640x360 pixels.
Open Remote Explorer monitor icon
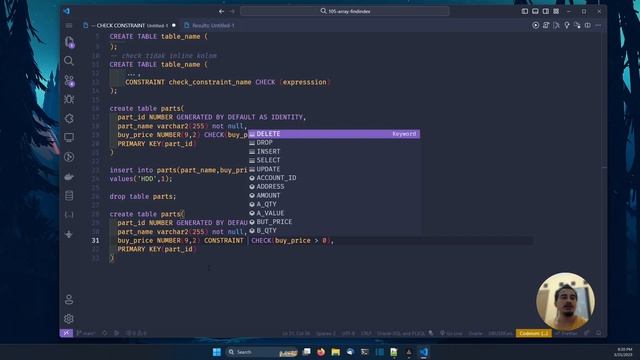pos(69,138)
